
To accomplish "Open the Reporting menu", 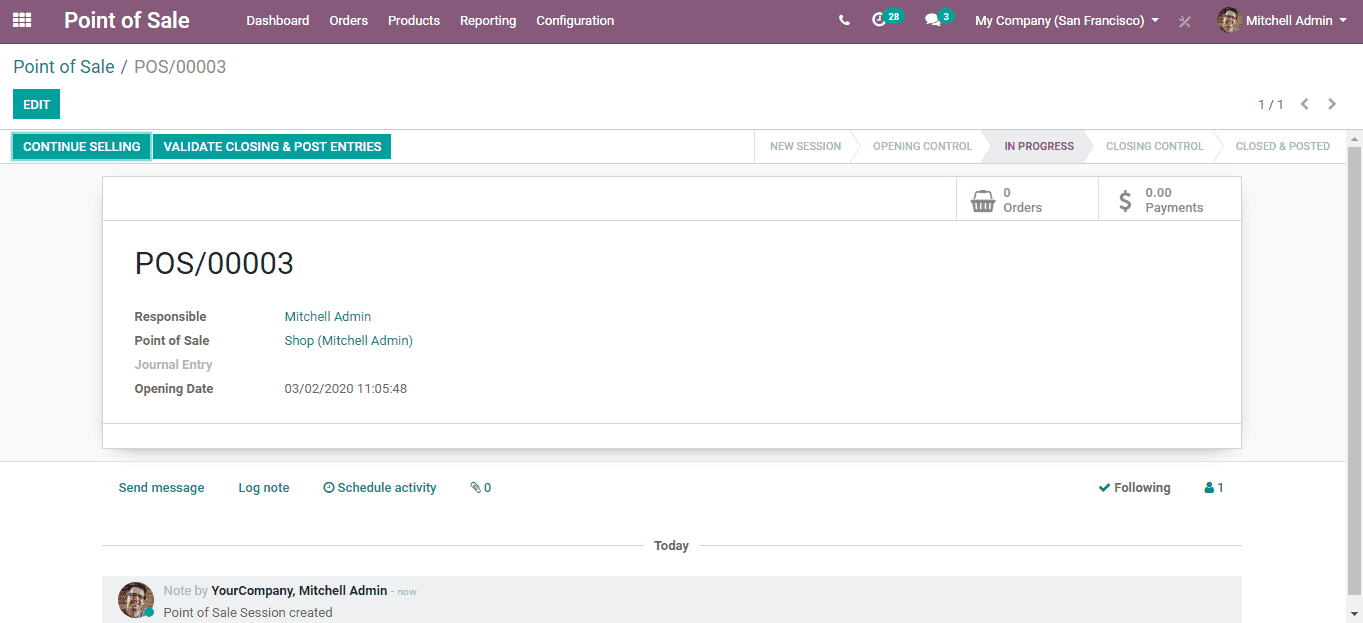I will (x=488, y=20).
